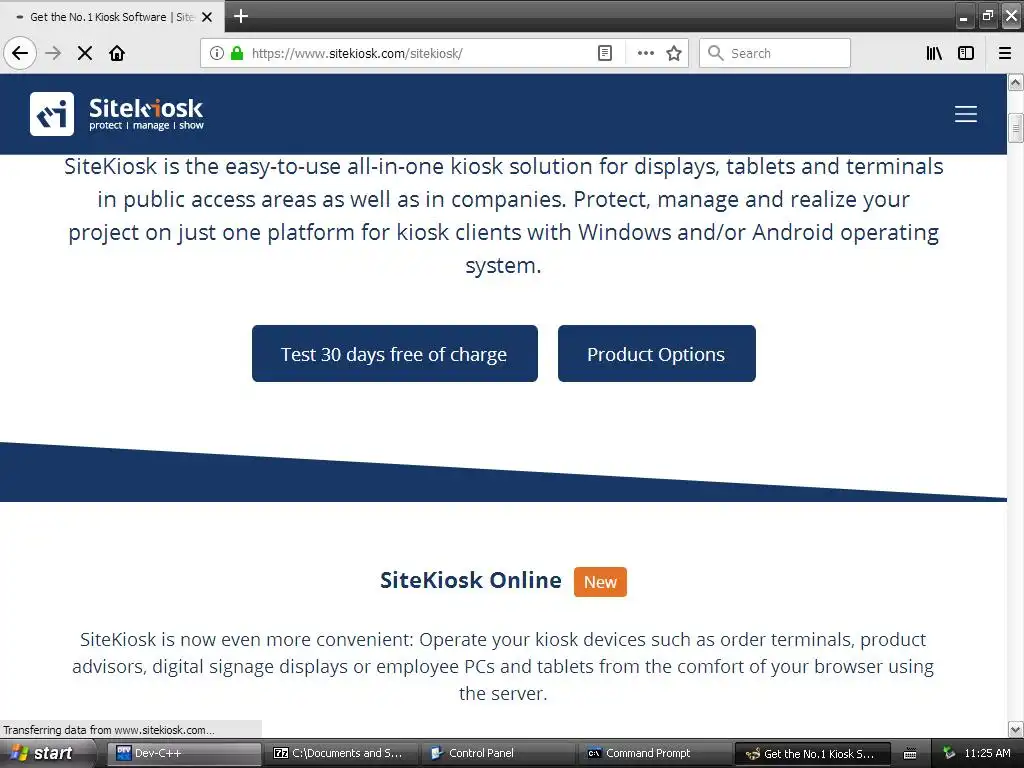This screenshot has height=768, width=1024.
Task: Open the site's hamburger navigation menu
Action: coord(965,114)
